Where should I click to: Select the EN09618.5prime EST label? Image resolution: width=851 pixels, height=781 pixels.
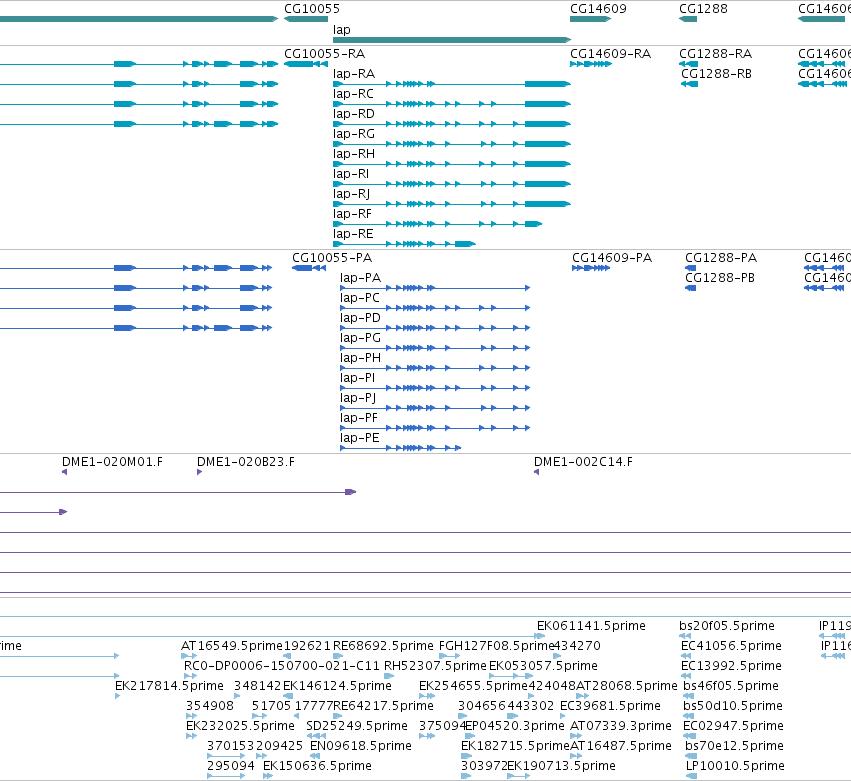tap(360, 746)
